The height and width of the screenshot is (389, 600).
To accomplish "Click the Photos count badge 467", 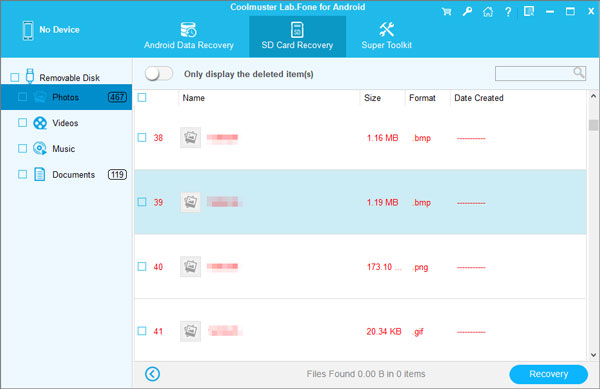I will tap(117, 97).
